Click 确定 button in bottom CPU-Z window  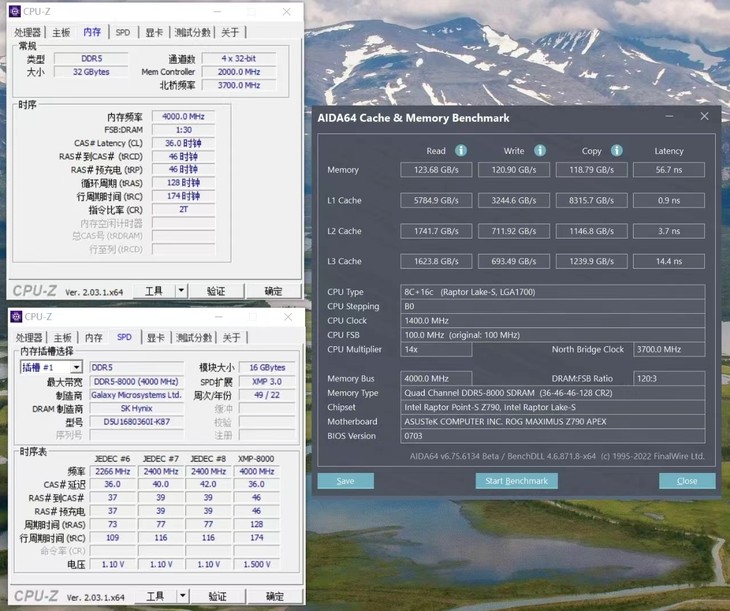click(275, 596)
